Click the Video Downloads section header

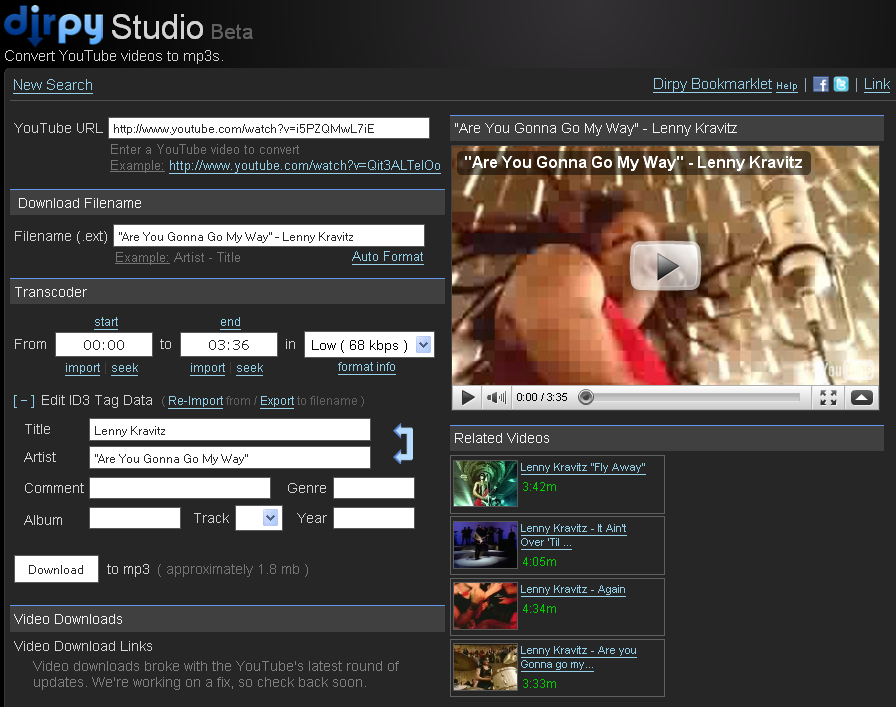pyautogui.click(x=227, y=619)
